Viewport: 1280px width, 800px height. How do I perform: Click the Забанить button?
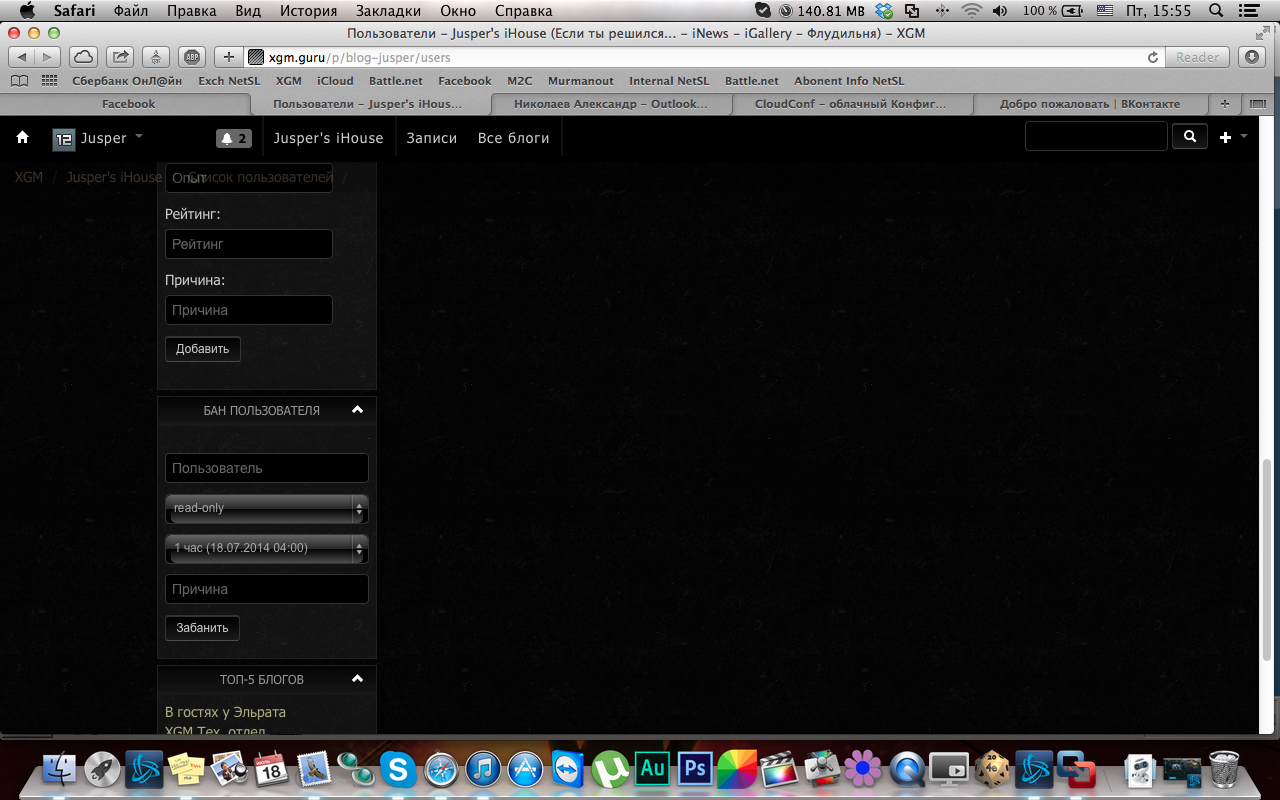tap(202, 628)
